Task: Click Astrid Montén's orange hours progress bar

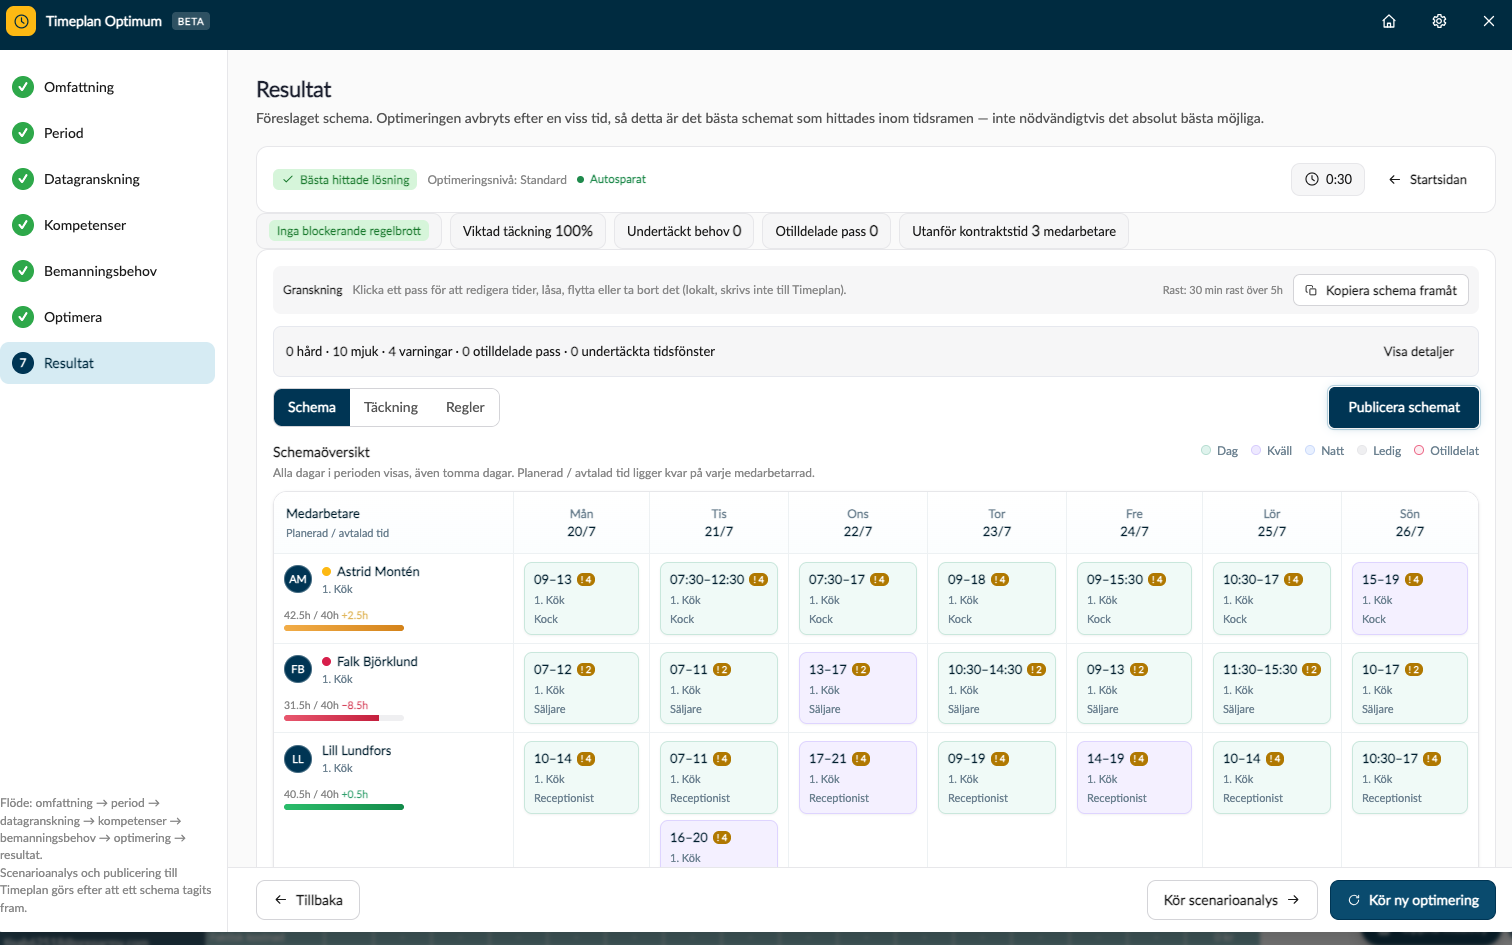Action: point(344,628)
